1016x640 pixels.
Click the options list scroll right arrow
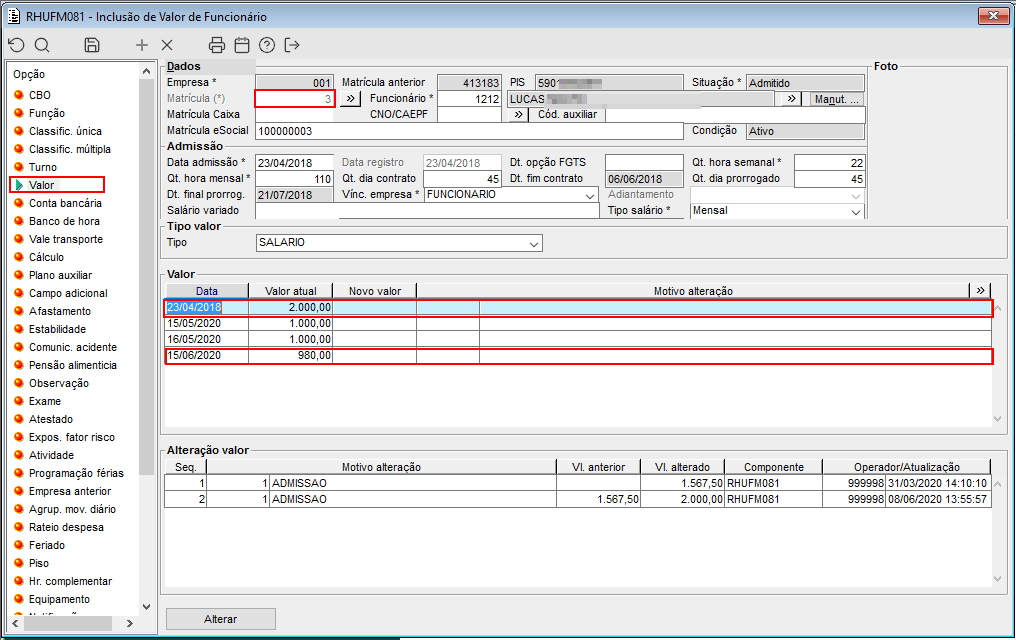[130, 623]
